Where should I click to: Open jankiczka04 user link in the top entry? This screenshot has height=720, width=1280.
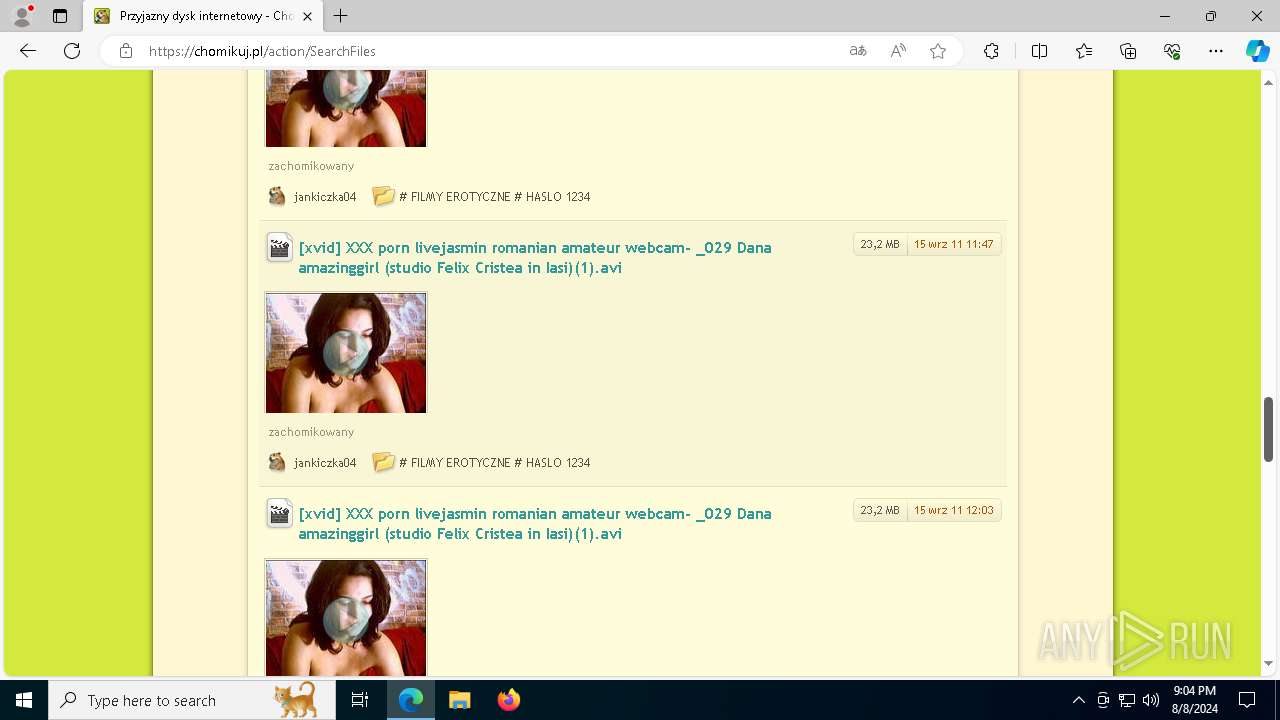coord(325,197)
